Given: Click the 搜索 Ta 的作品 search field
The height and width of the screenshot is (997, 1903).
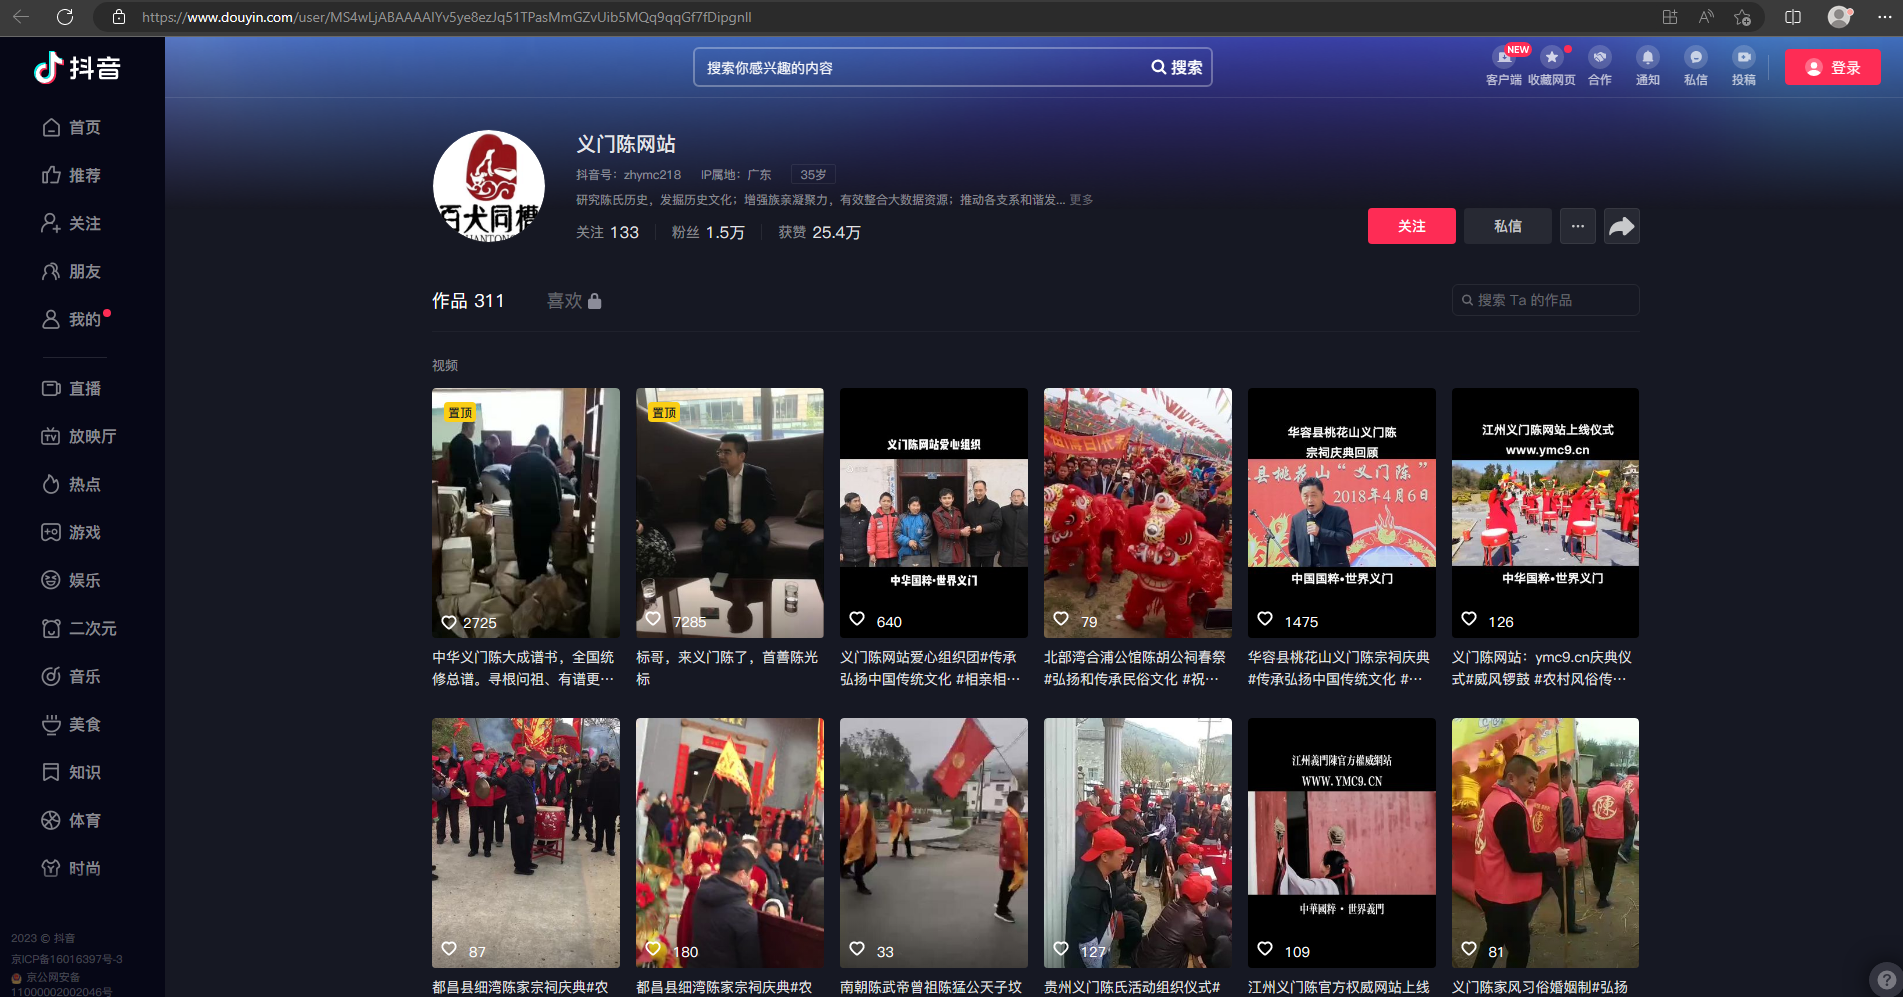Looking at the screenshot, I should [x=1545, y=300].
